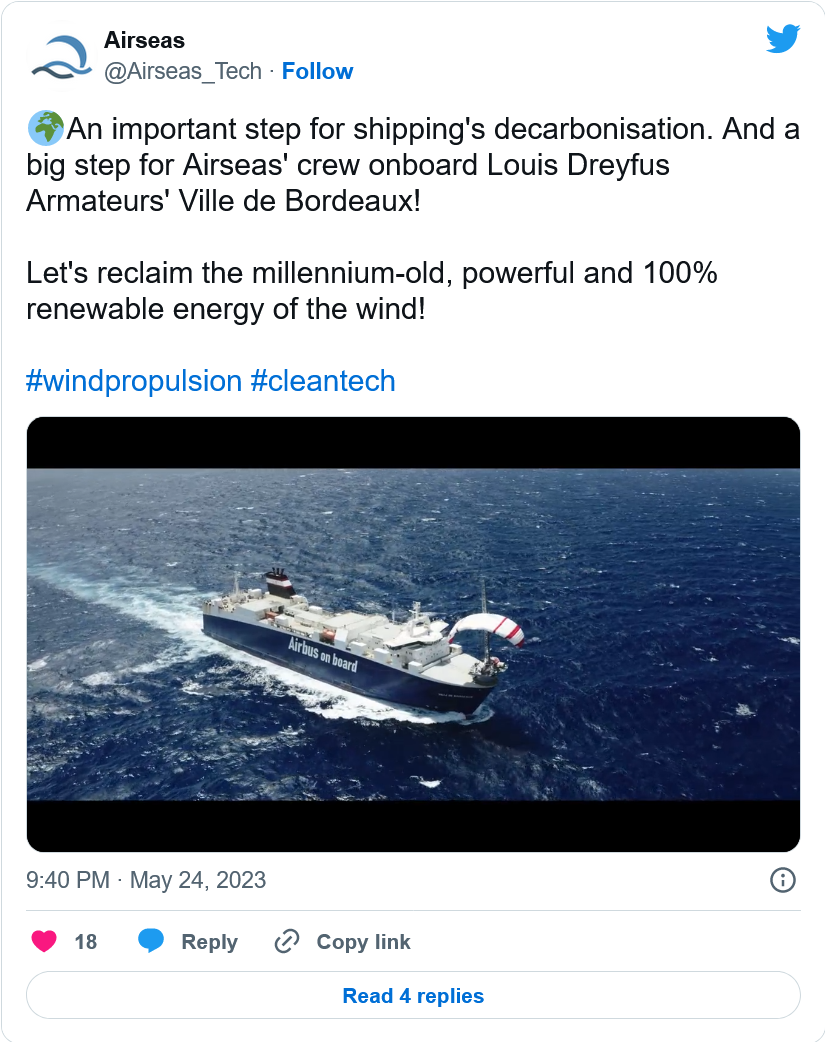
Task: Open Twitter via the blue bird icon
Action: click(x=783, y=40)
